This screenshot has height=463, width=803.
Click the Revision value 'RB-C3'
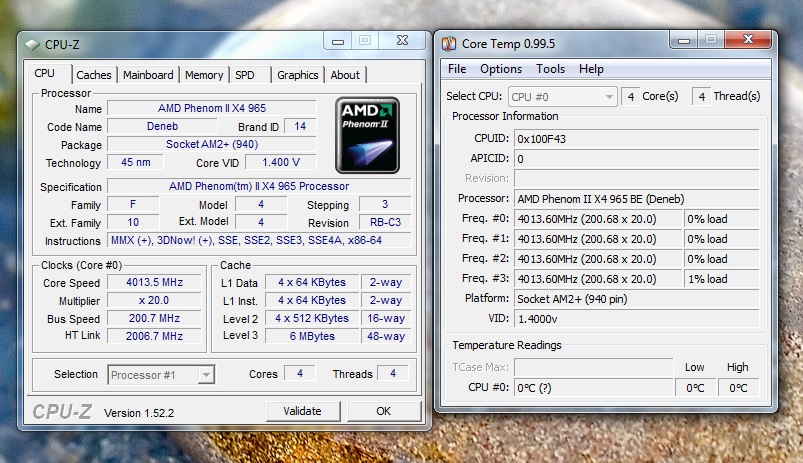coord(385,222)
